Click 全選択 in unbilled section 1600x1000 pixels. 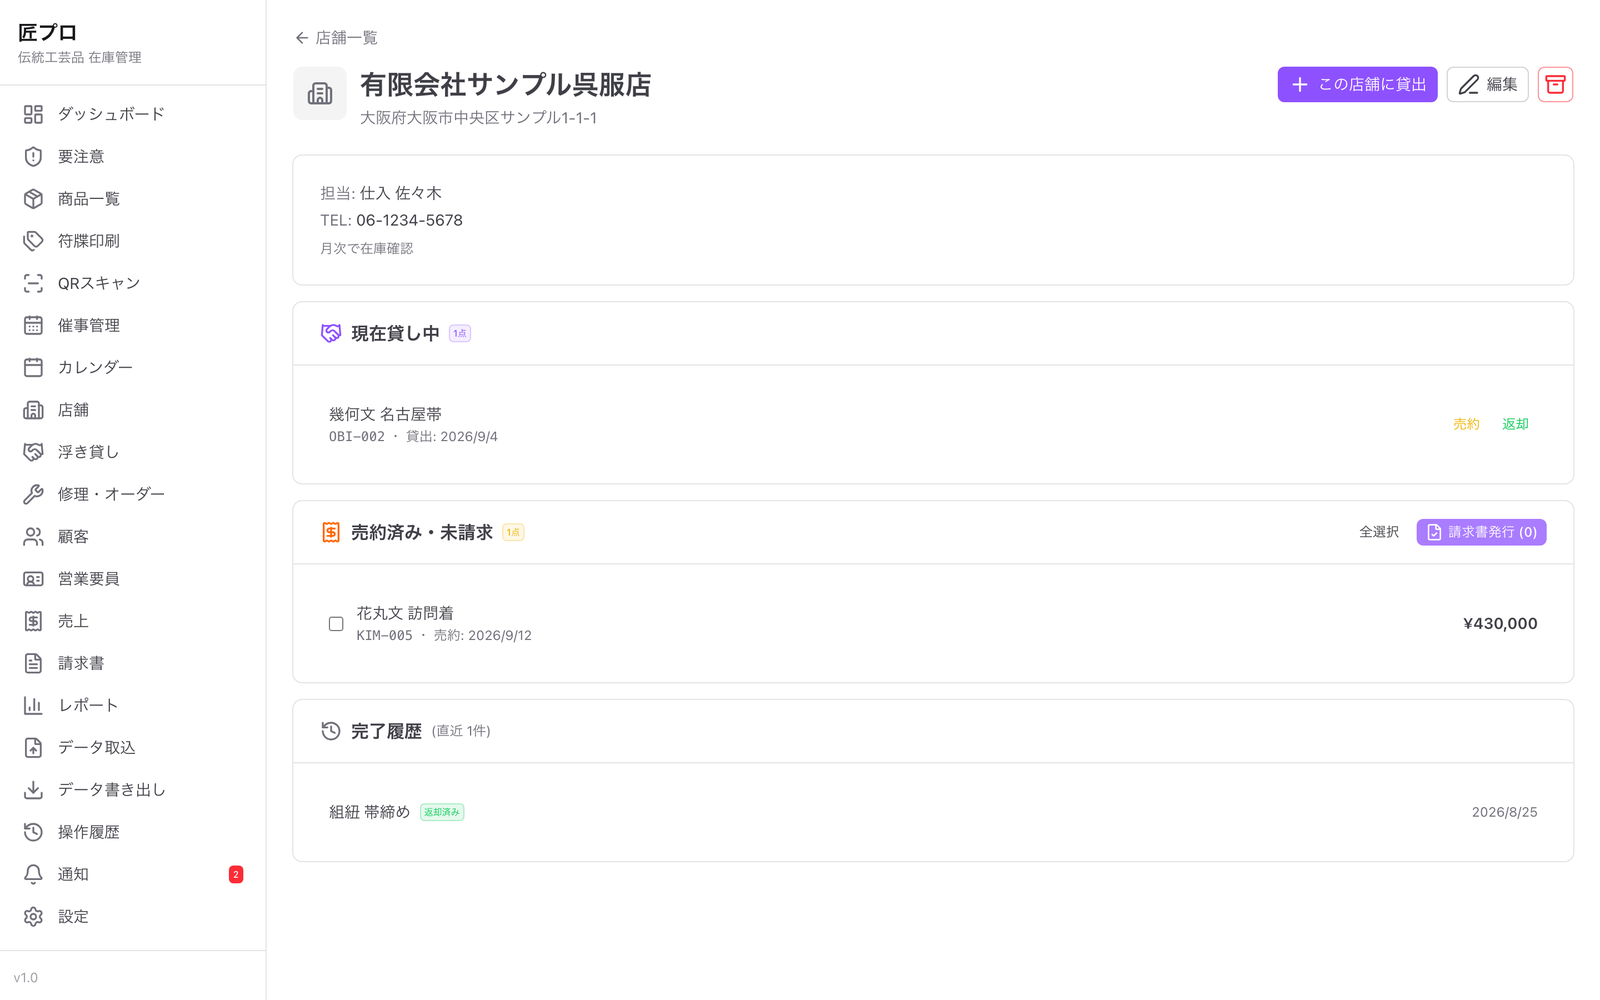click(x=1379, y=532)
